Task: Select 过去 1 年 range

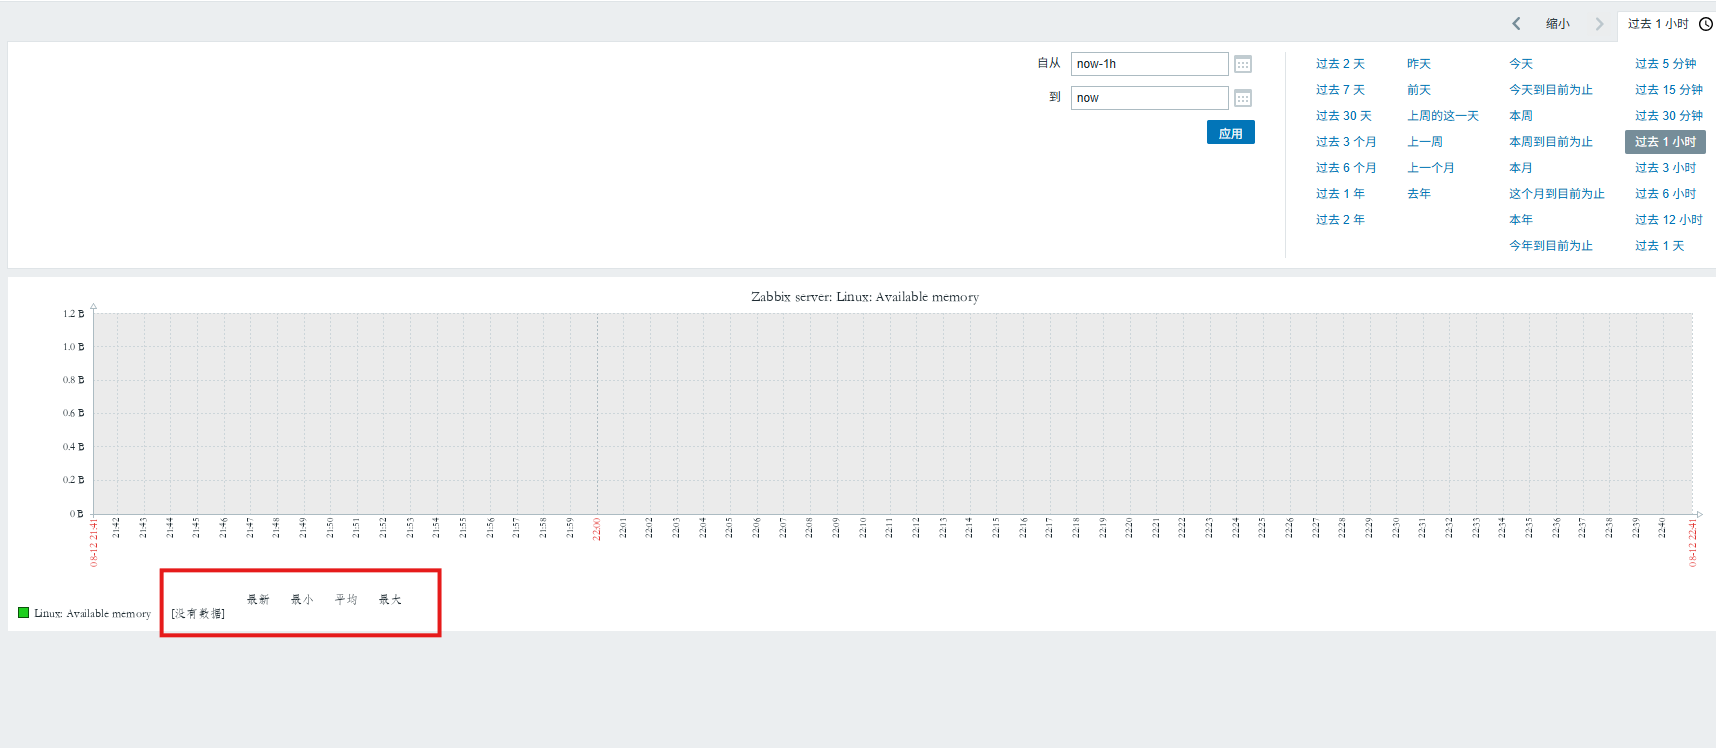Action: 1340,194
